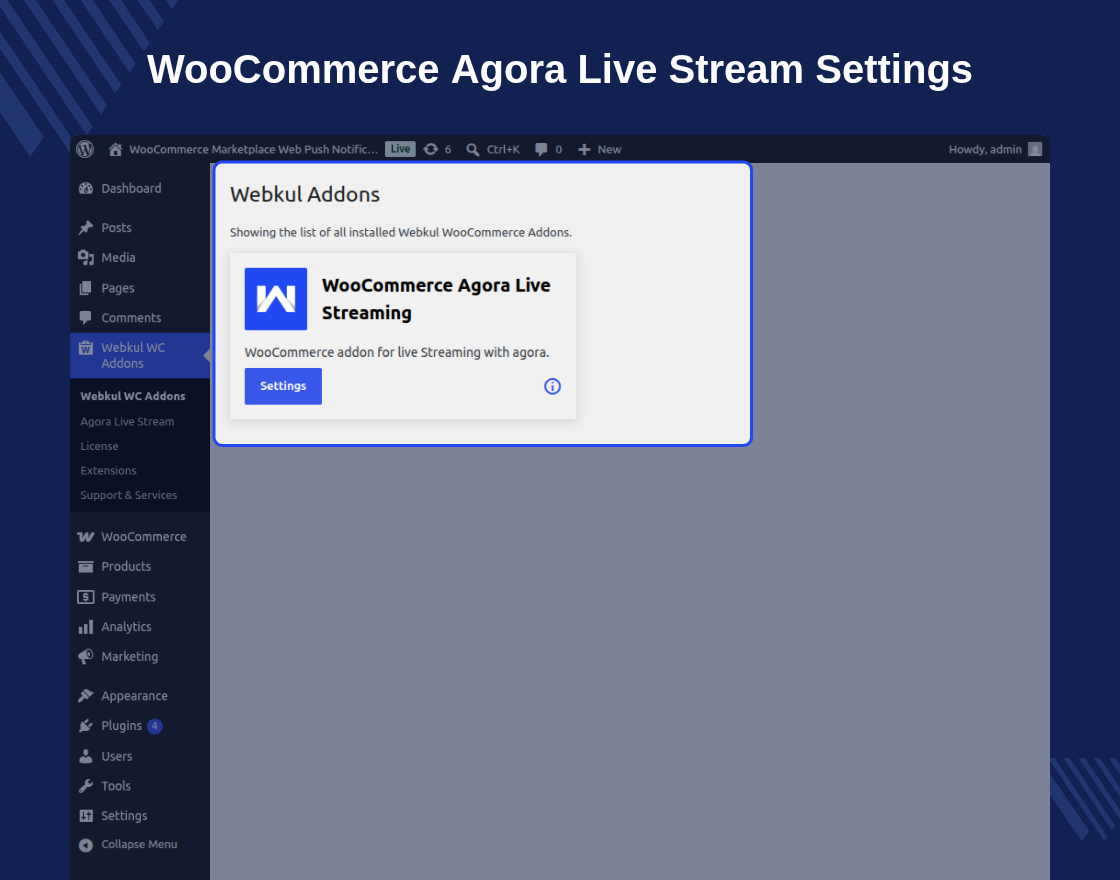
Task: Click the Settings sliders icon in sidebar
Action: click(x=86, y=816)
